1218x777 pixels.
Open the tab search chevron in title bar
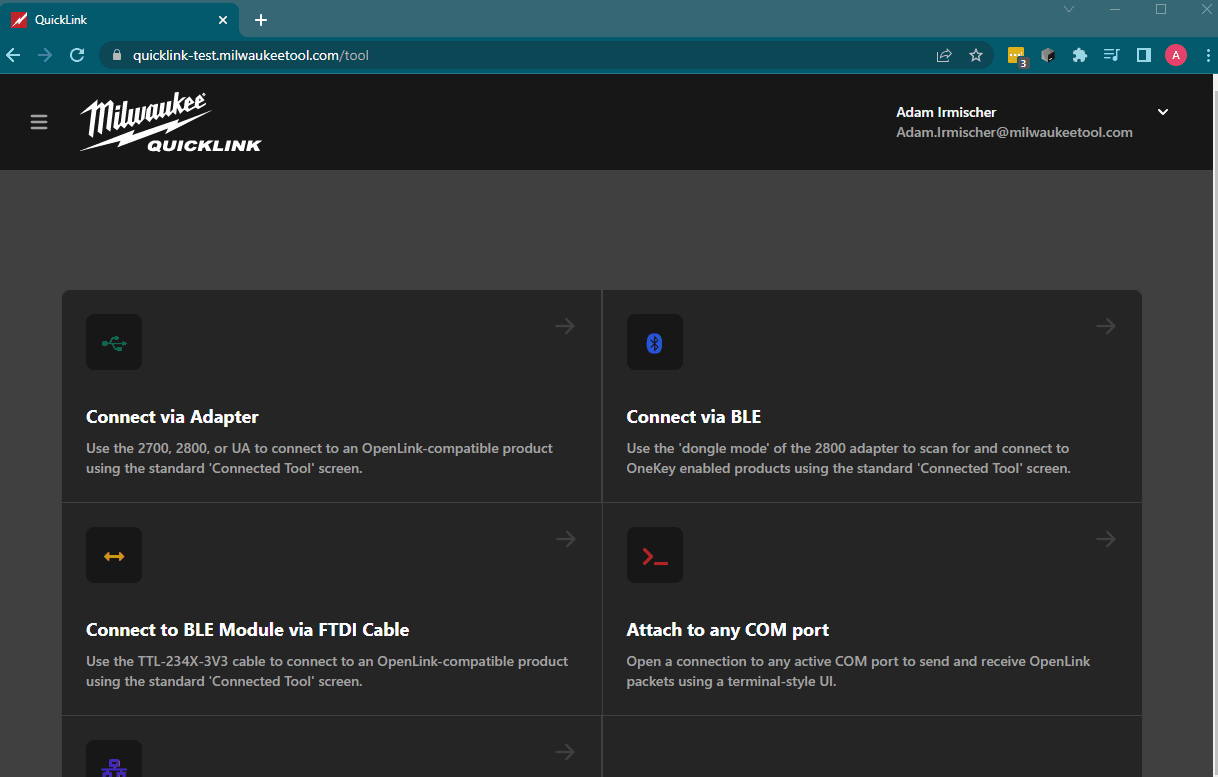coord(1069,9)
